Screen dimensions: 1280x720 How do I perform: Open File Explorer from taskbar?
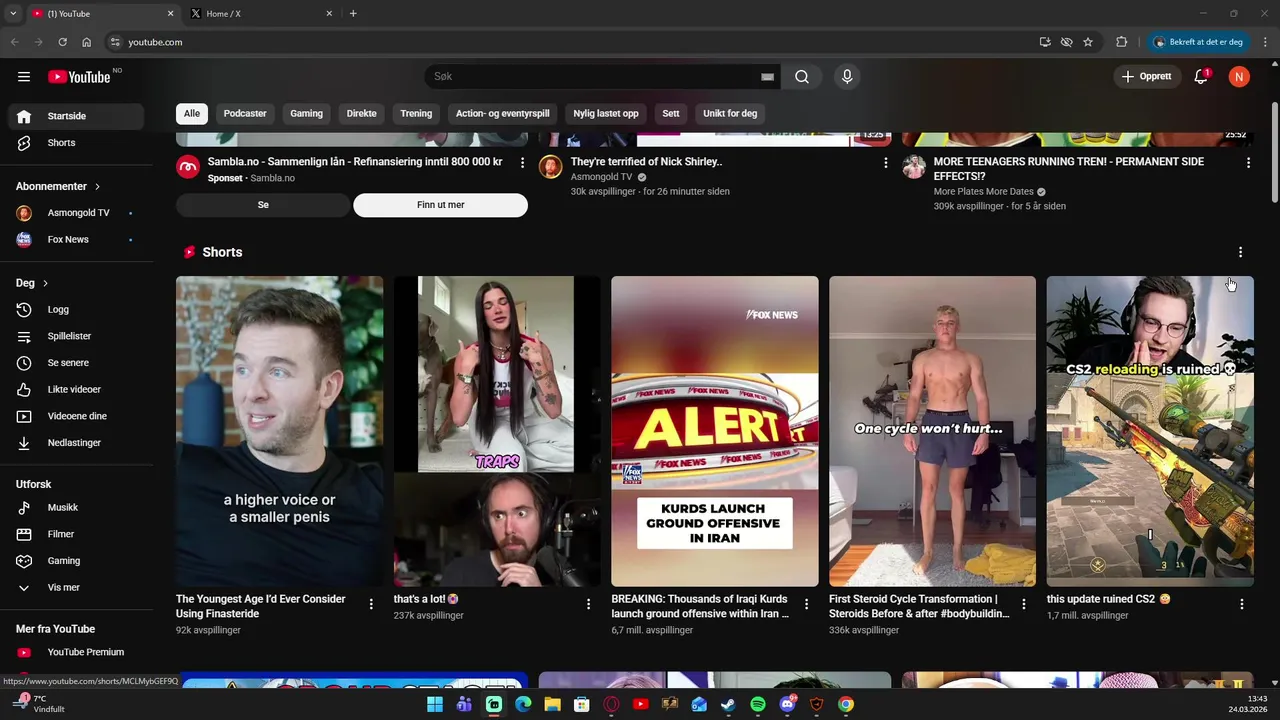click(x=552, y=704)
